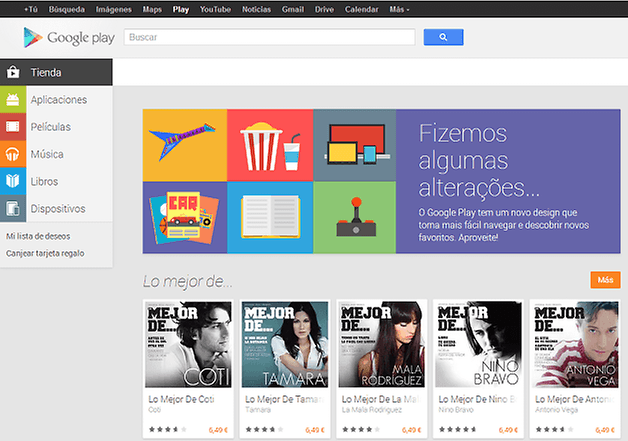The image size is (628, 441).
Task: Open Maps in the top bar
Action: (152, 9)
